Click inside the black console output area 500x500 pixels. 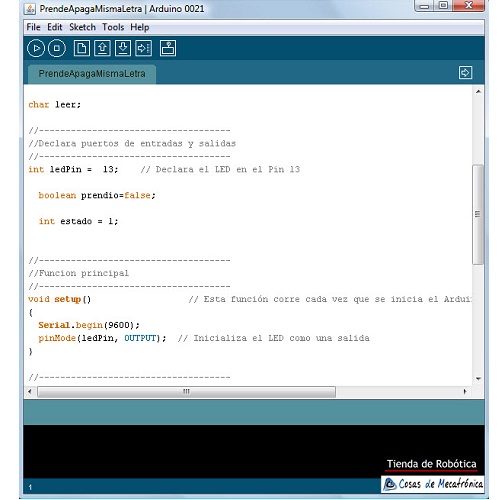(x=253, y=451)
